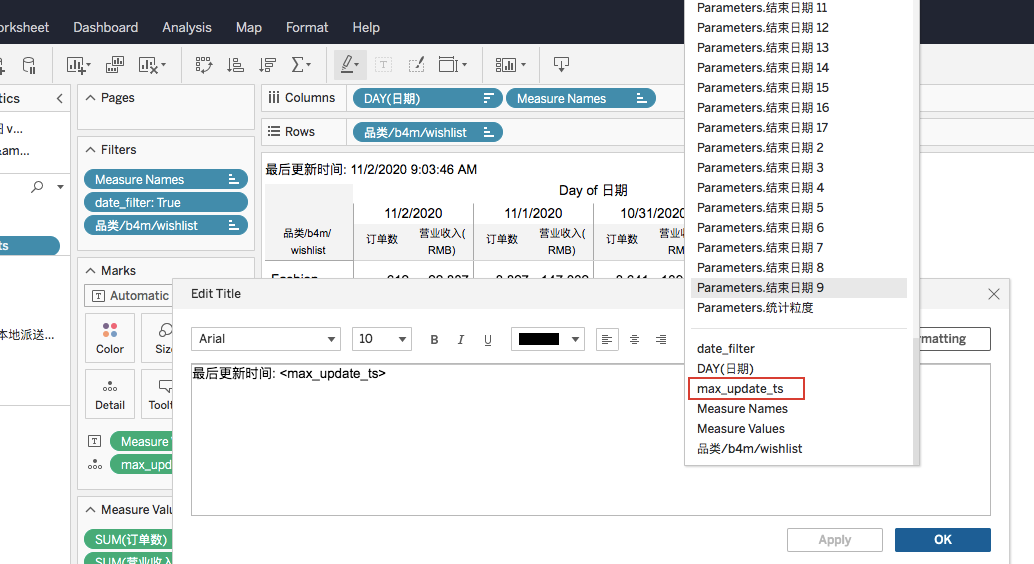Align title text left
This screenshot has width=1034, height=564.
tap(607, 339)
